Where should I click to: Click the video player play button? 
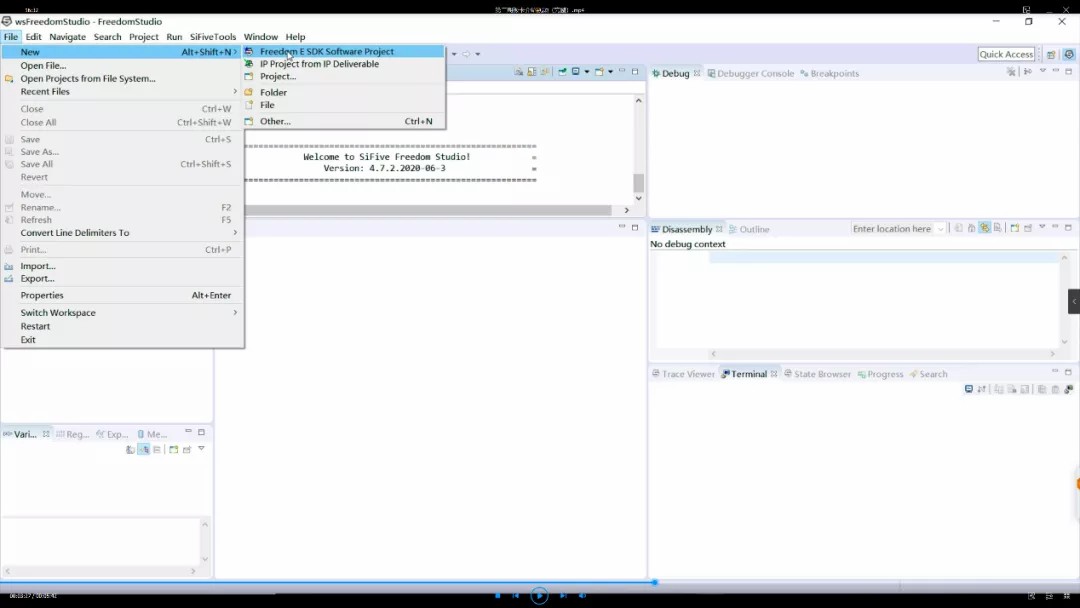point(539,596)
